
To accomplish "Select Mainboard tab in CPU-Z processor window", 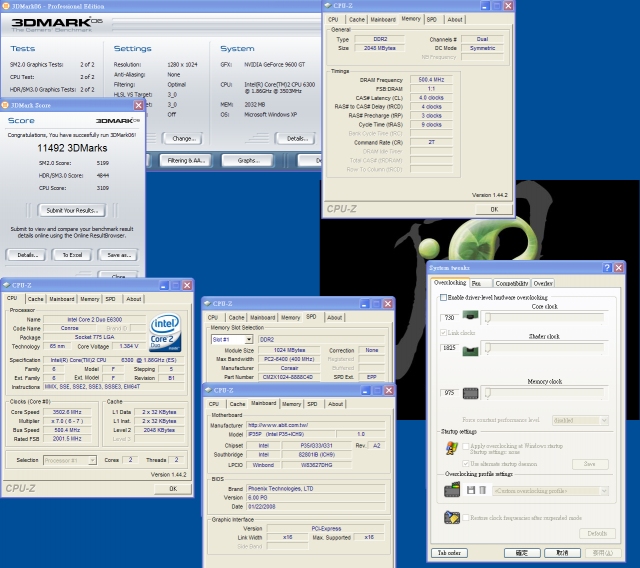I will point(62,299).
